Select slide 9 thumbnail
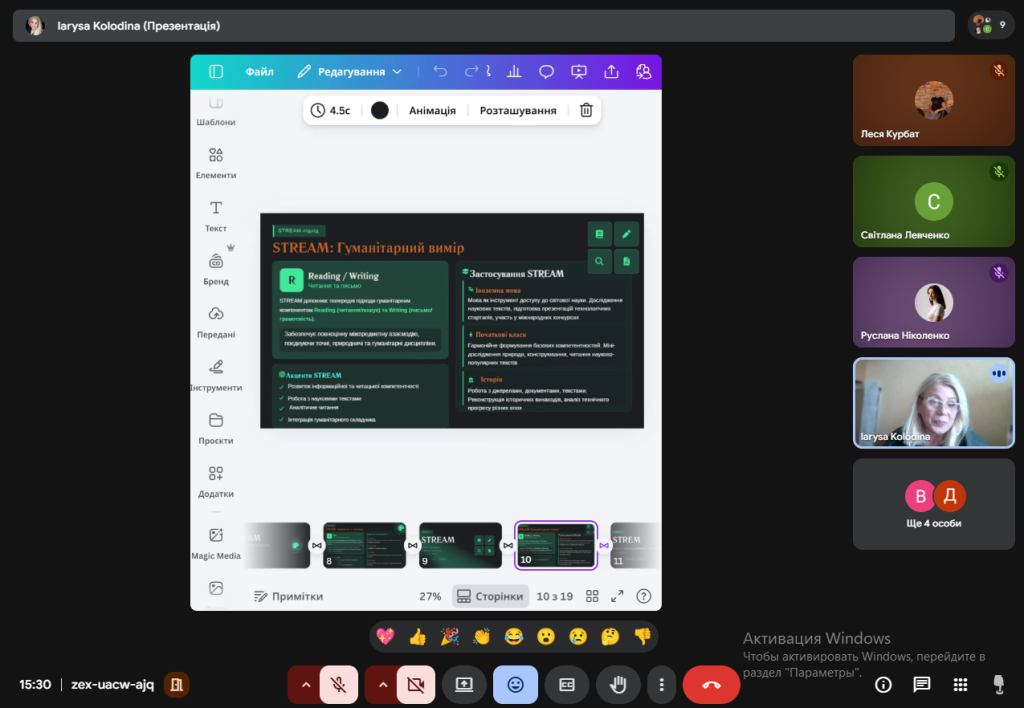 (x=460, y=545)
